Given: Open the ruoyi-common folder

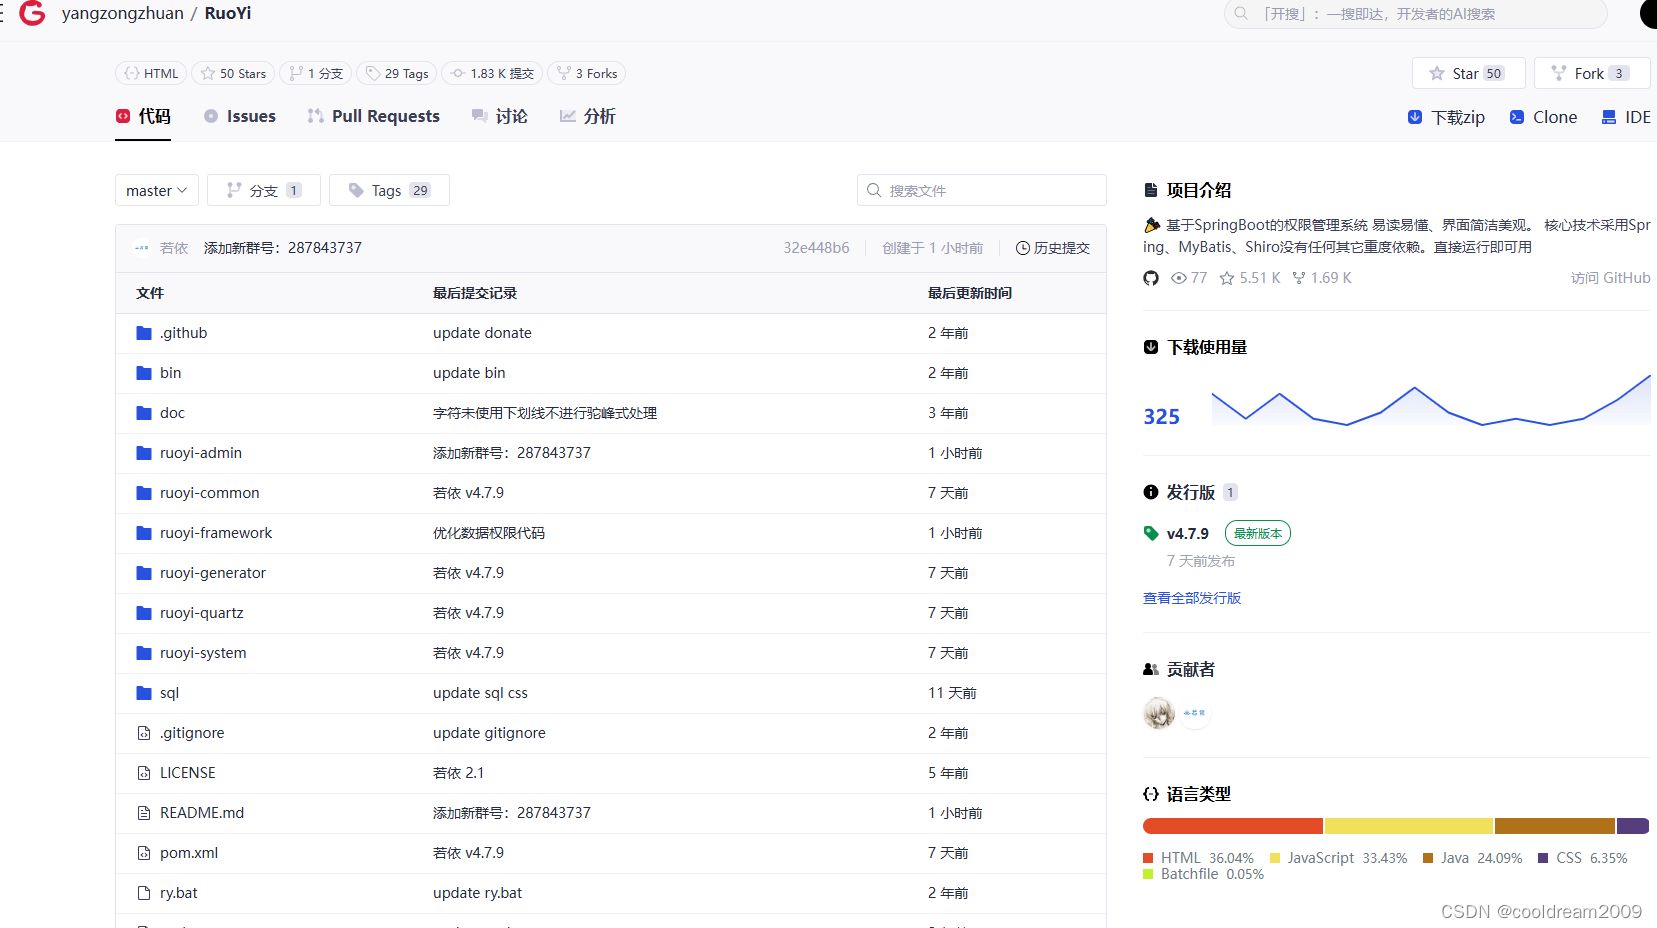Looking at the screenshot, I should click(210, 493).
